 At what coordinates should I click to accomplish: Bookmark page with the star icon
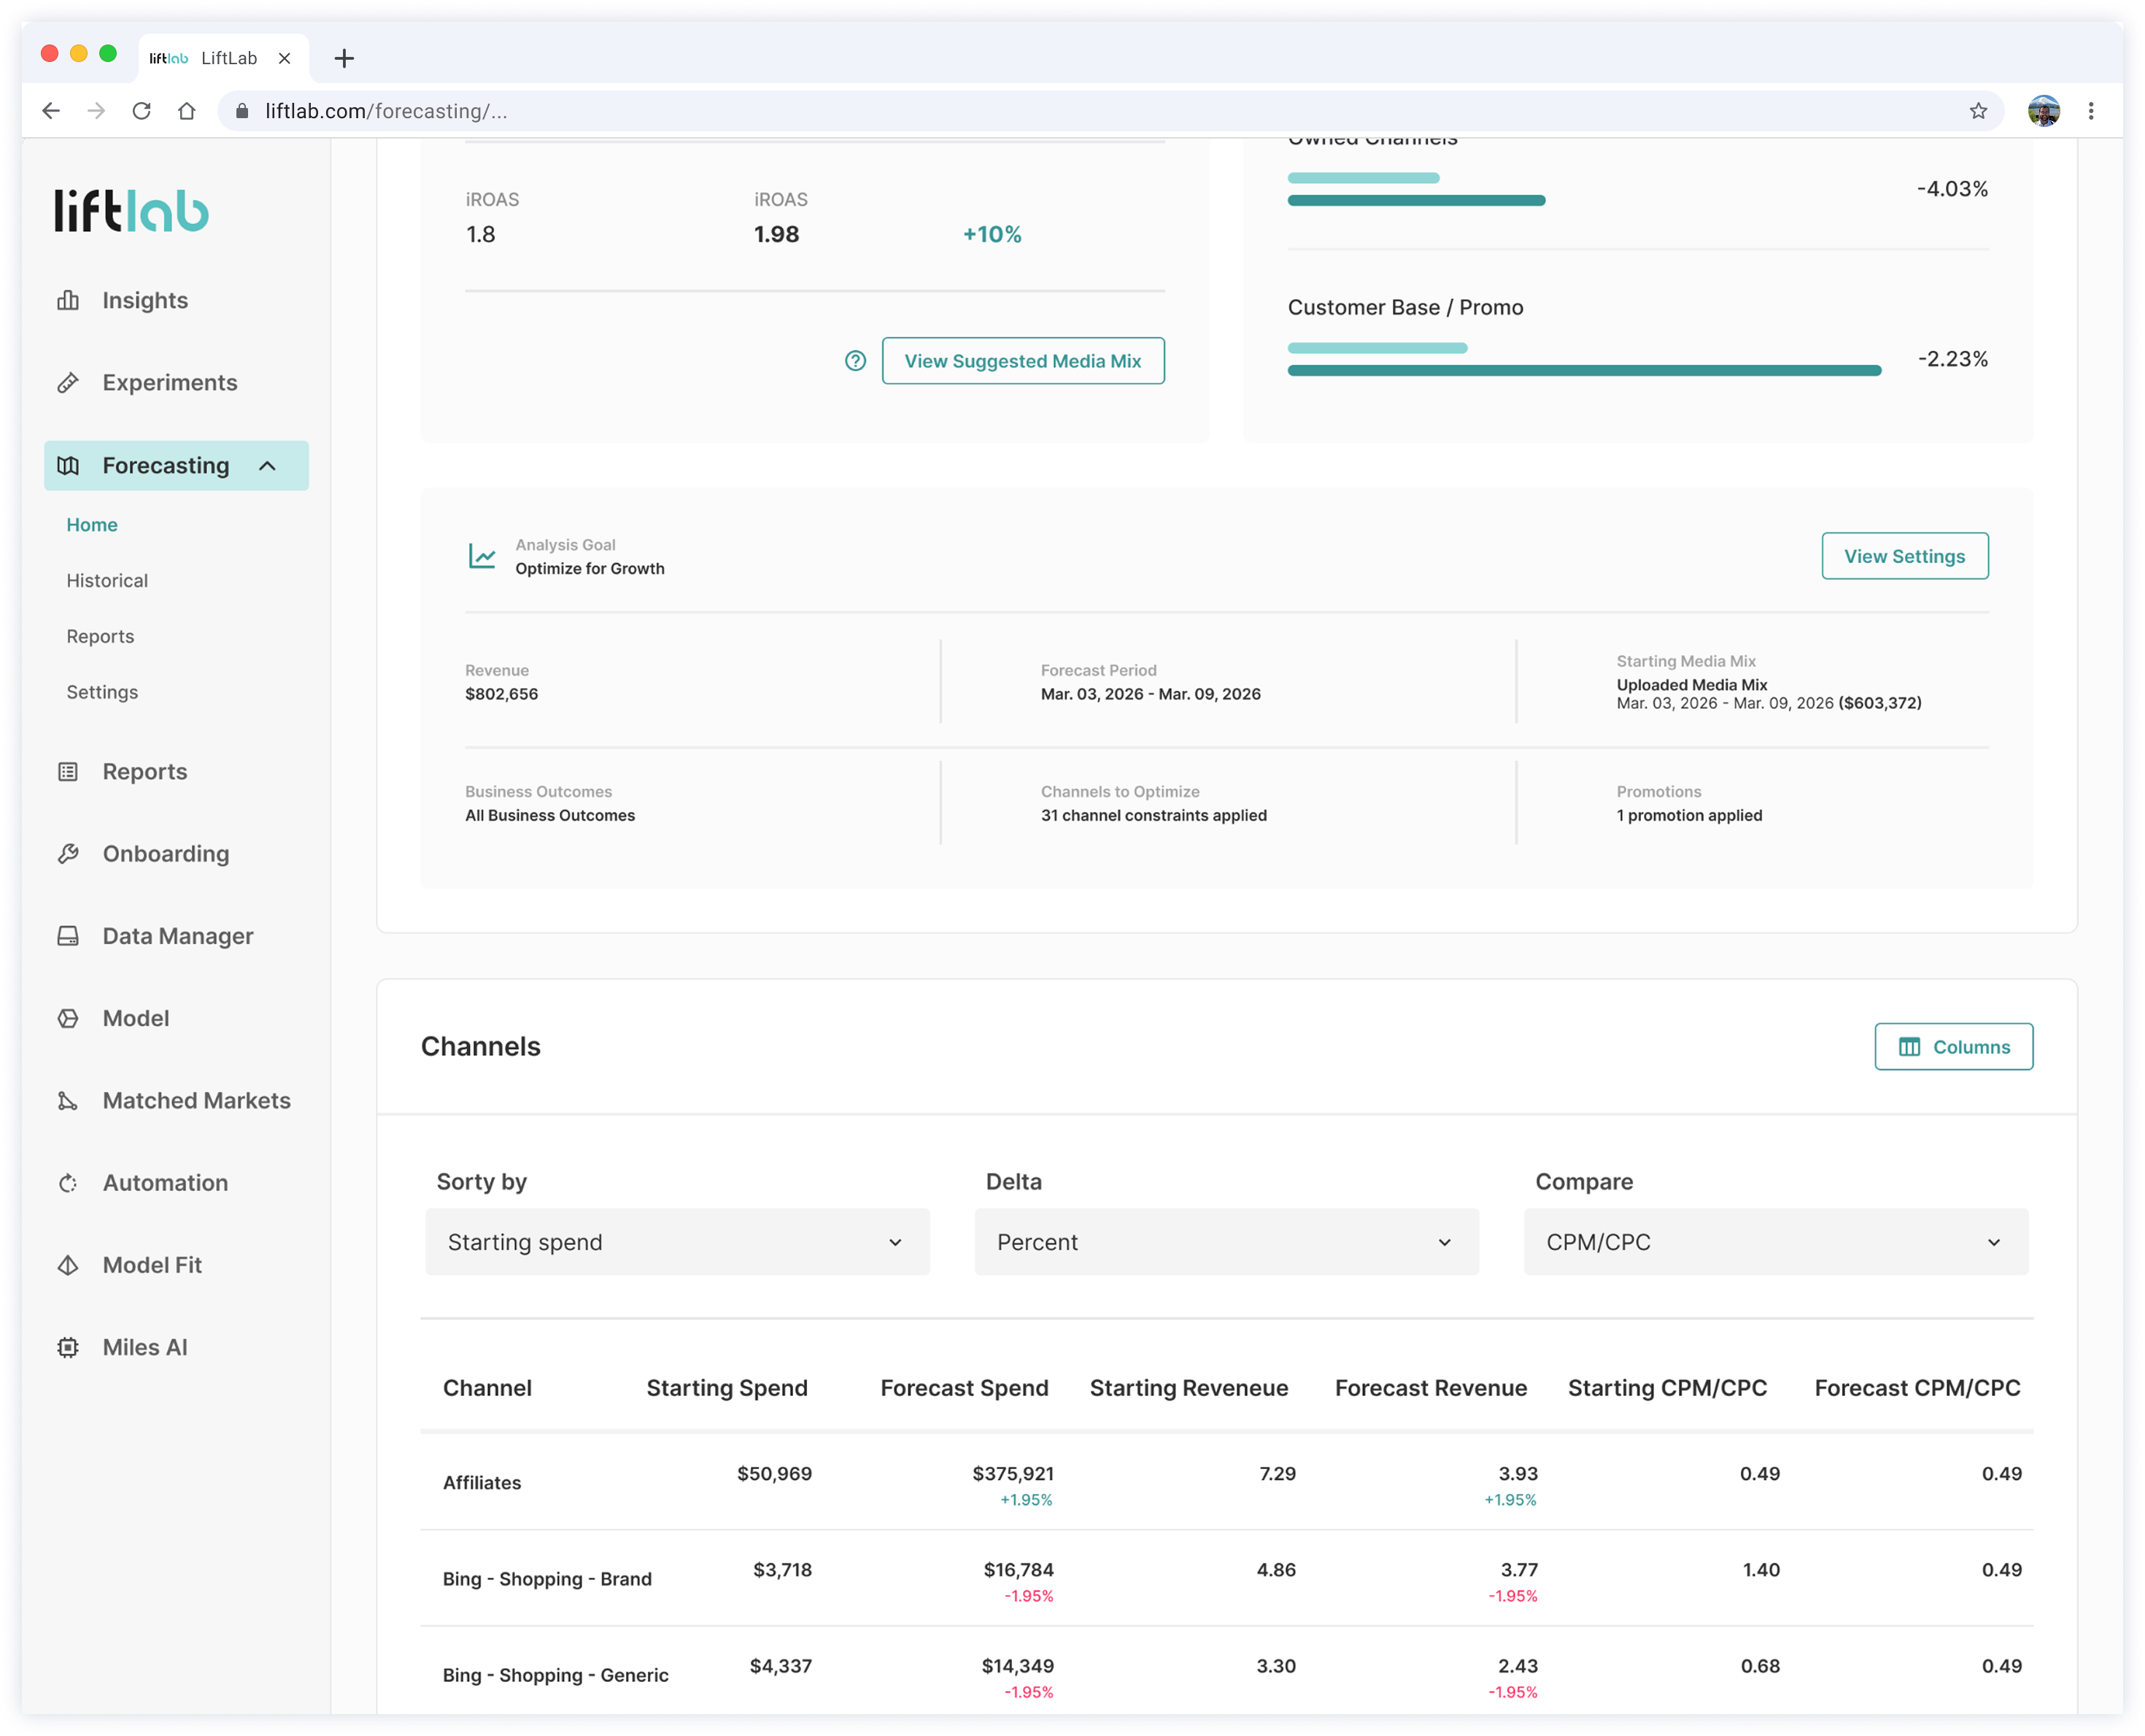1977,111
